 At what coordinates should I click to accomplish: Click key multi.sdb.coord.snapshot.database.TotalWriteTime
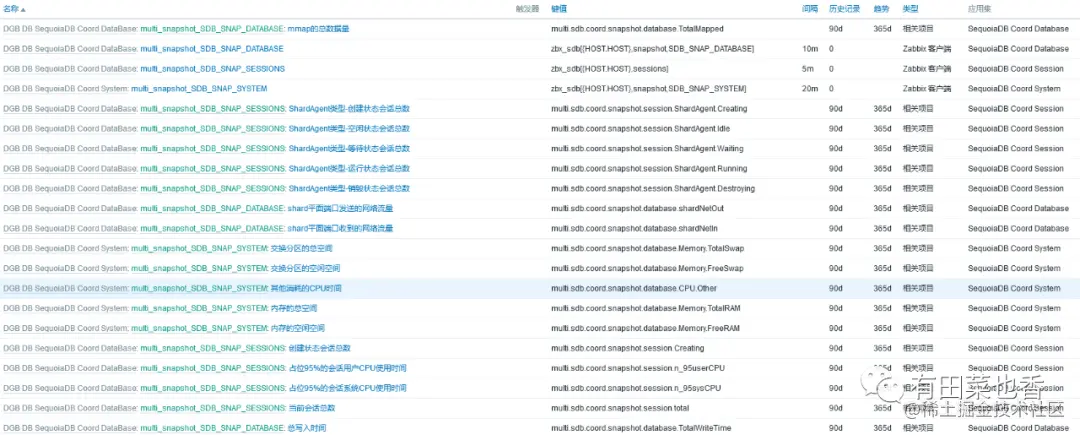[641, 428]
